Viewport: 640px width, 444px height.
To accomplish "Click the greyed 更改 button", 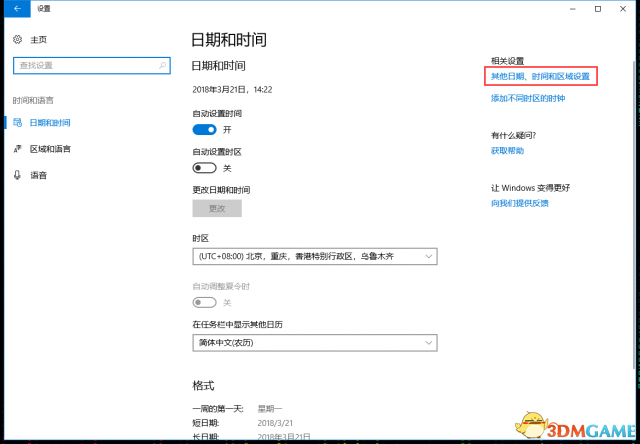I will (217, 208).
